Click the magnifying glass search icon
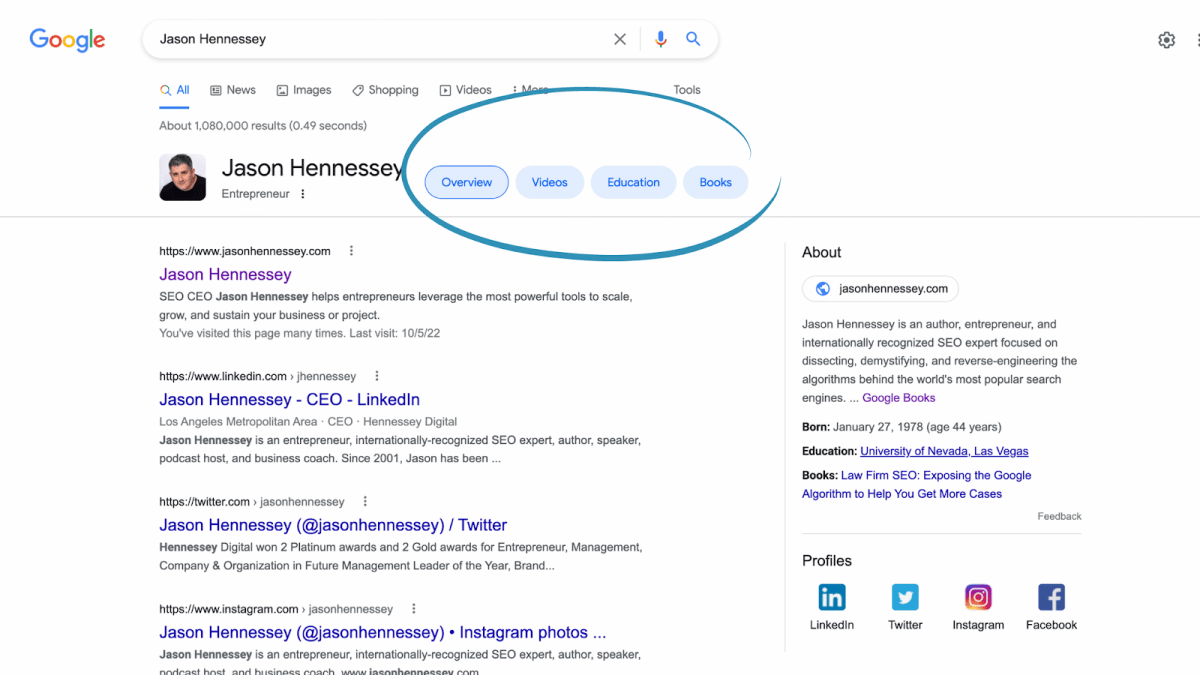This screenshot has width=1200, height=675. (x=693, y=38)
